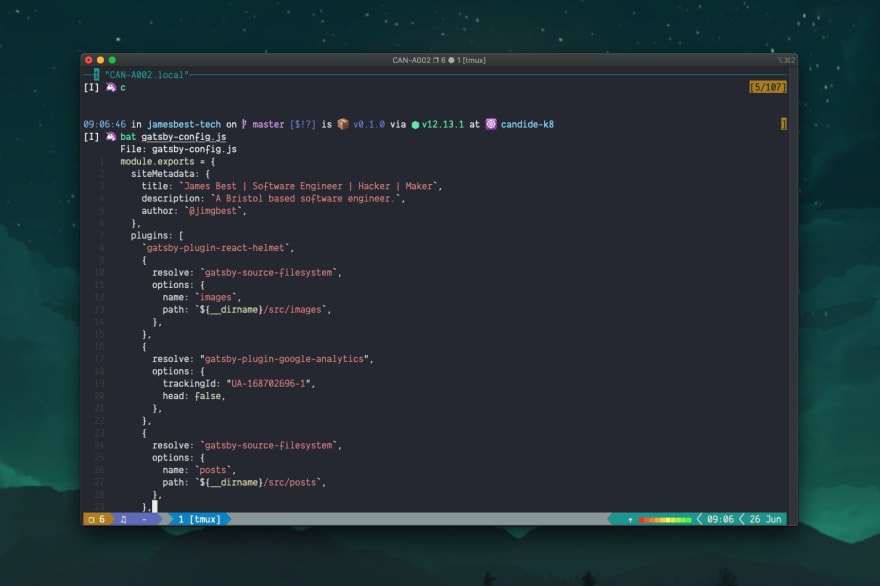Image resolution: width=880 pixels, height=586 pixels.
Task: Click the path ending in "/src/posts"
Action: tap(258, 482)
